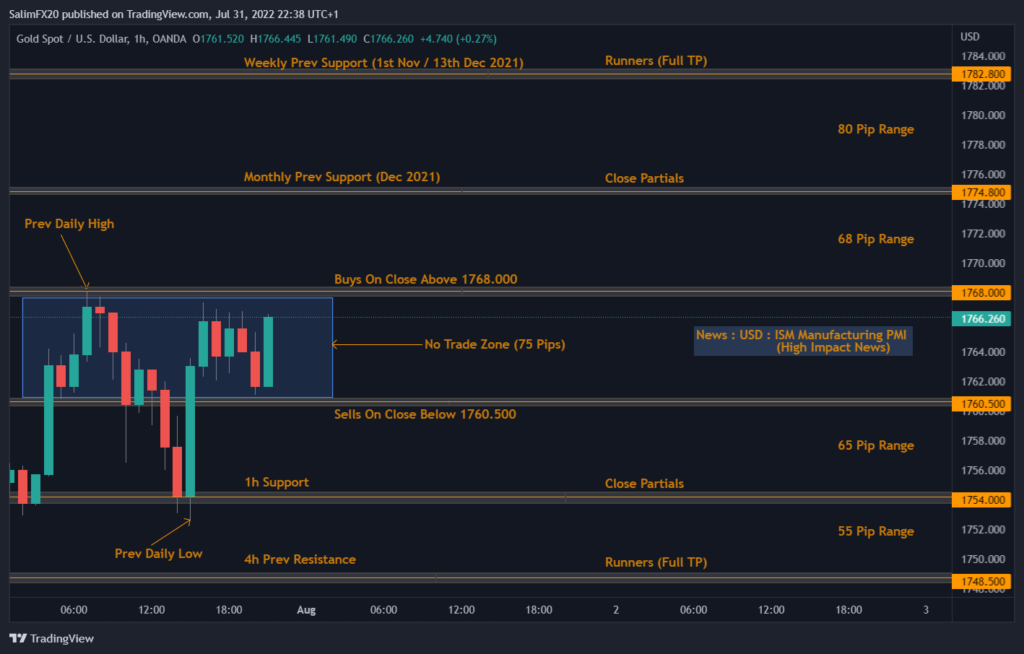Click the green current price tag 1766.260

(x=981, y=316)
